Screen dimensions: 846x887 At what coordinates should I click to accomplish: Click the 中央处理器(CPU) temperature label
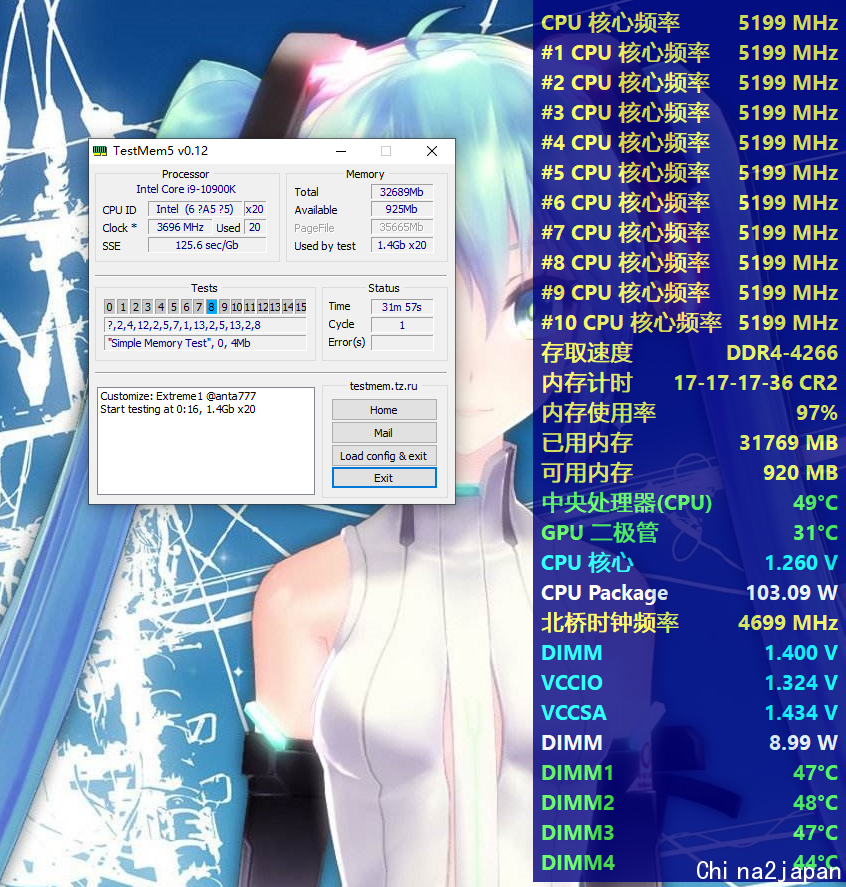point(627,503)
